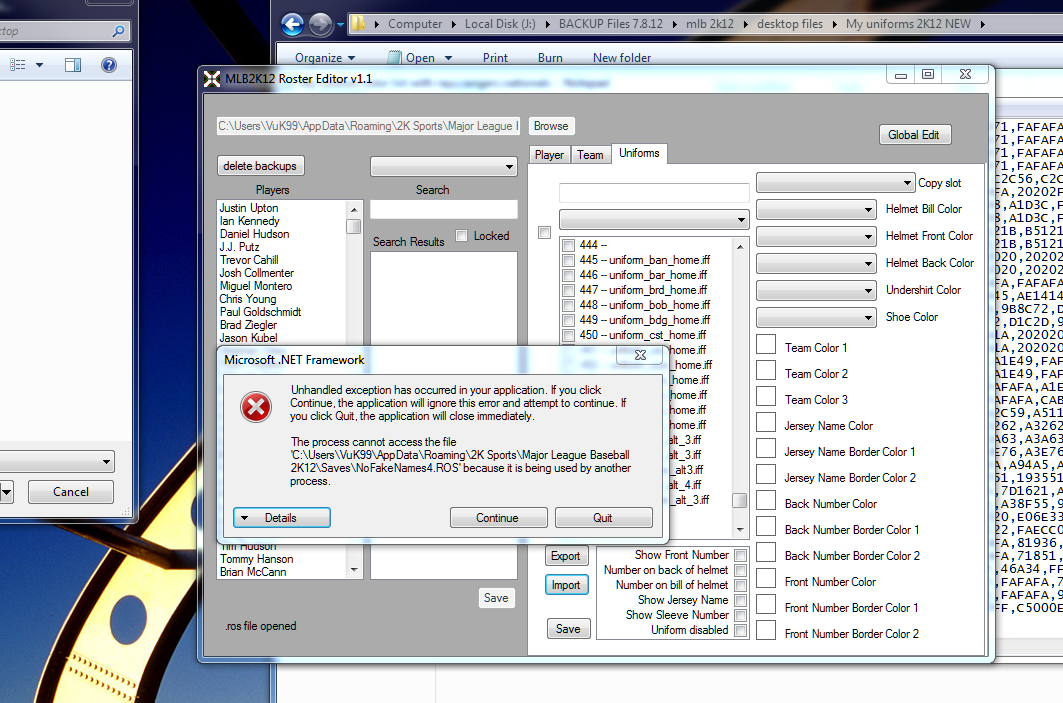Click the view options icon in left window
The height and width of the screenshot is (703, 1063).
18,65
